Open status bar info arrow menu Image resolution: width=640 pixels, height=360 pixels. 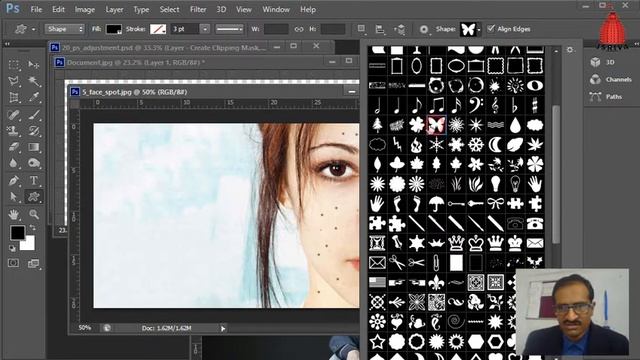point(223,328)
